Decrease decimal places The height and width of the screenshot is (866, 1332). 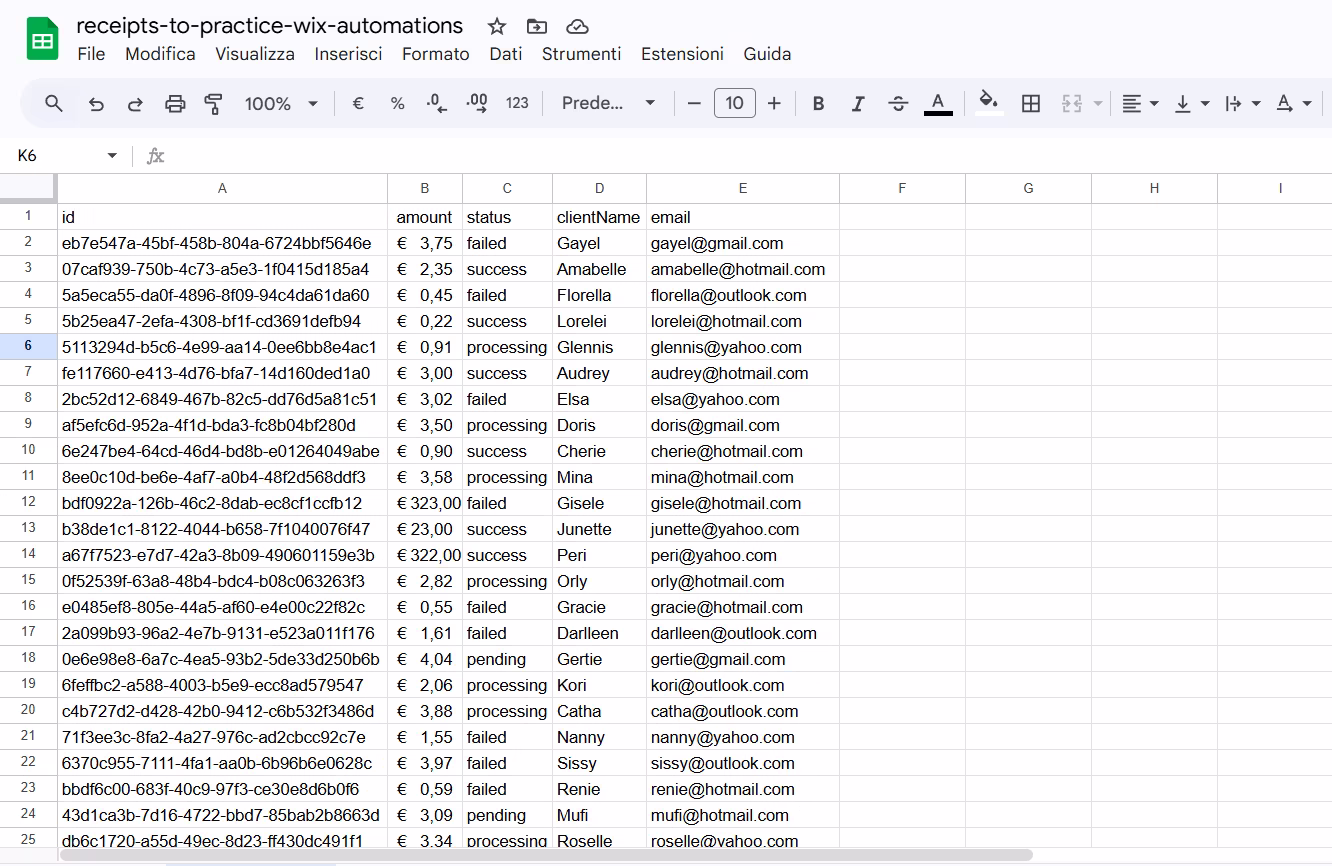[x=436, y=103]
